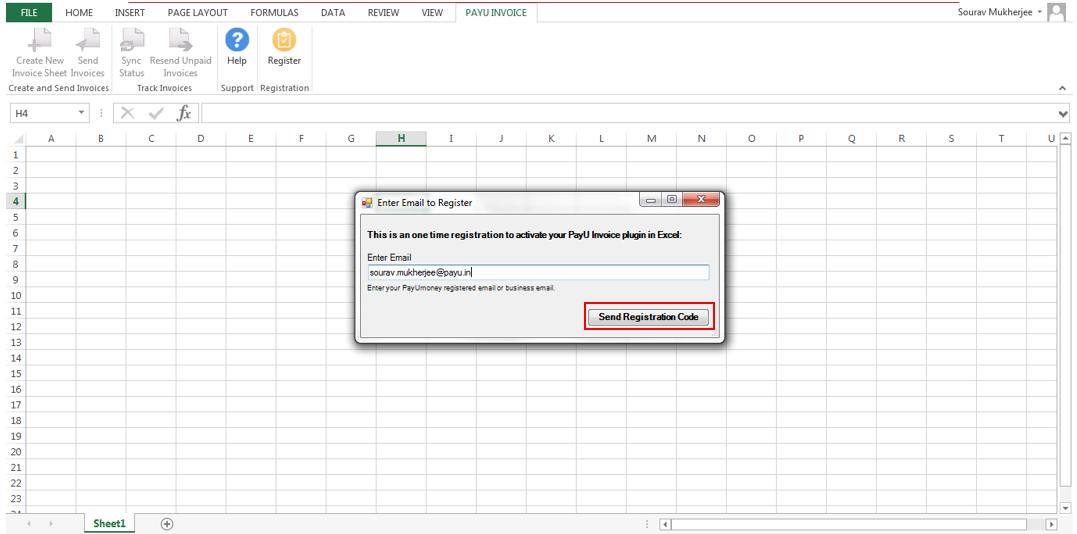Click the Send Invoices ribbon icon
This screenshot has height=534, width=1077.
pyautogui.click(x=88, y=40)
